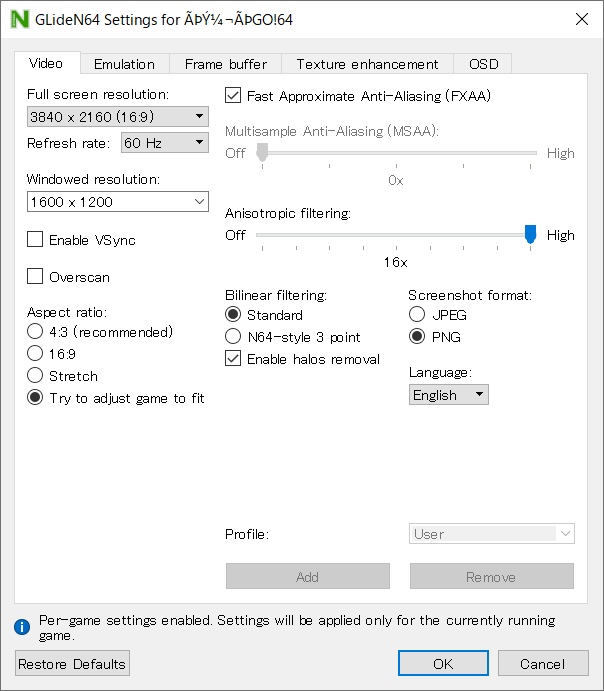Screen dimensions: 604x691
Task: Select JPEG screenshot format
Action: 417,315
